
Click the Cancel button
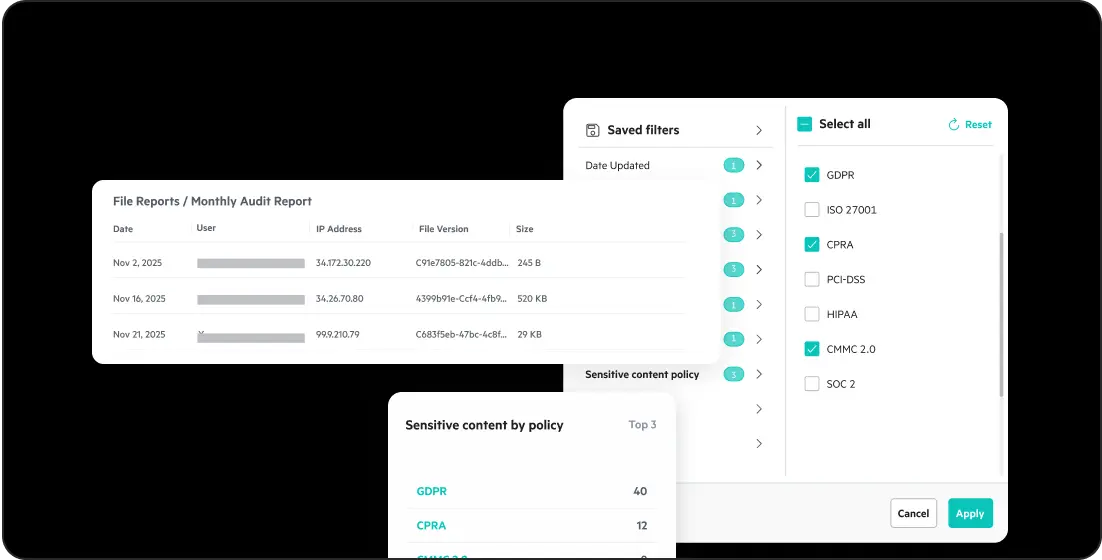pos(914,514)
